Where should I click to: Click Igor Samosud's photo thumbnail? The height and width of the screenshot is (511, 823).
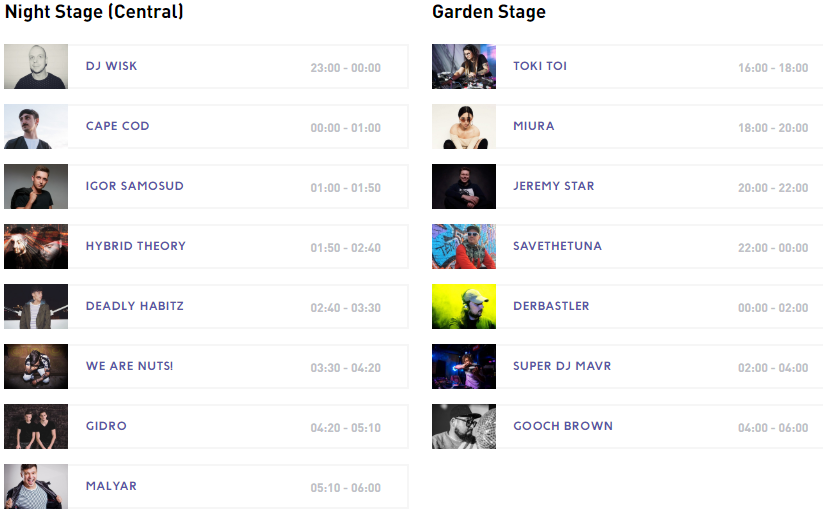(x=36, y=187)
